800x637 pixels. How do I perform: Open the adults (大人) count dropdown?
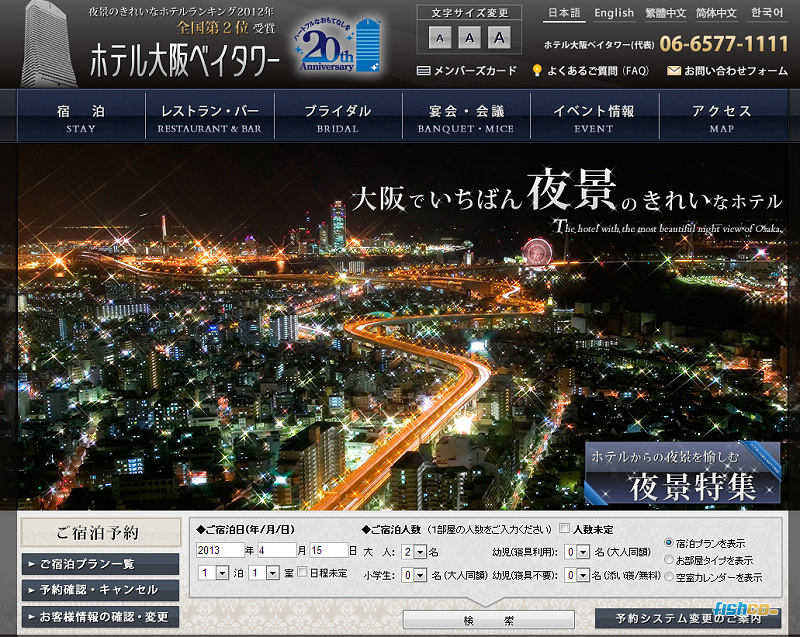[x=414, y=552]
